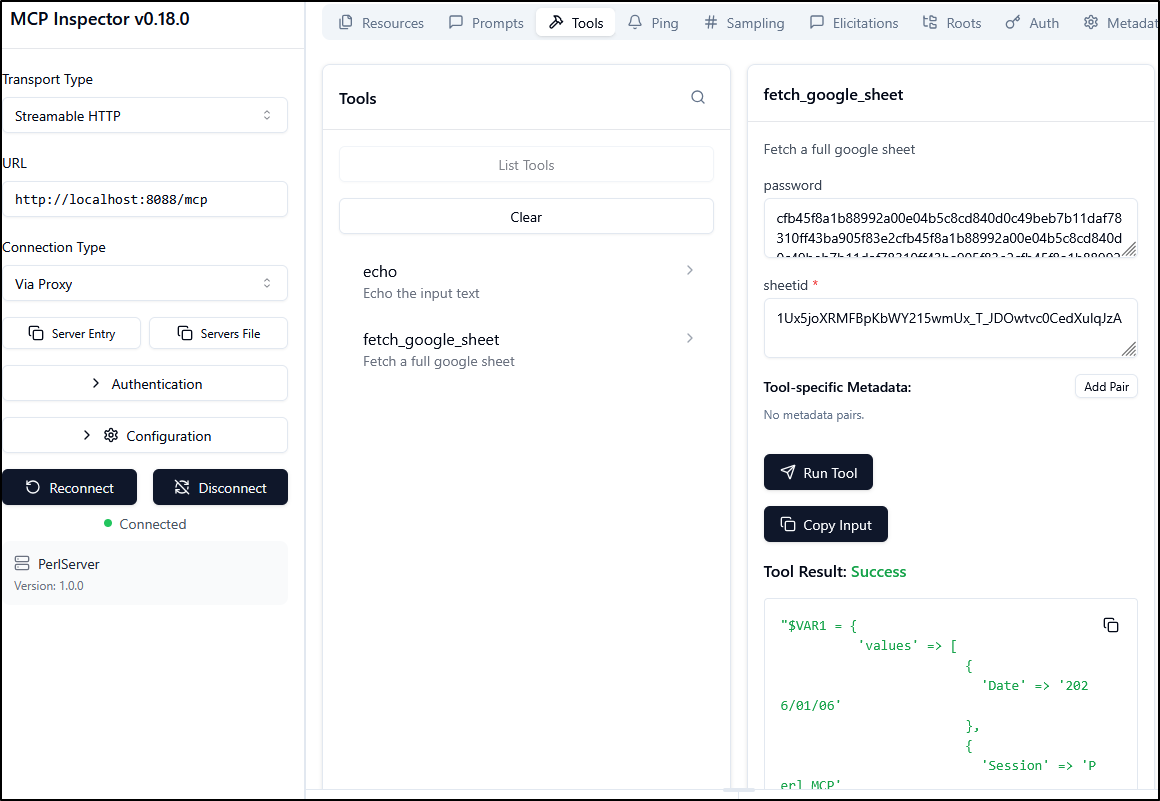The image size is (1160, 801).
Task: Open the Resources tab
Action: coord(381,23)
